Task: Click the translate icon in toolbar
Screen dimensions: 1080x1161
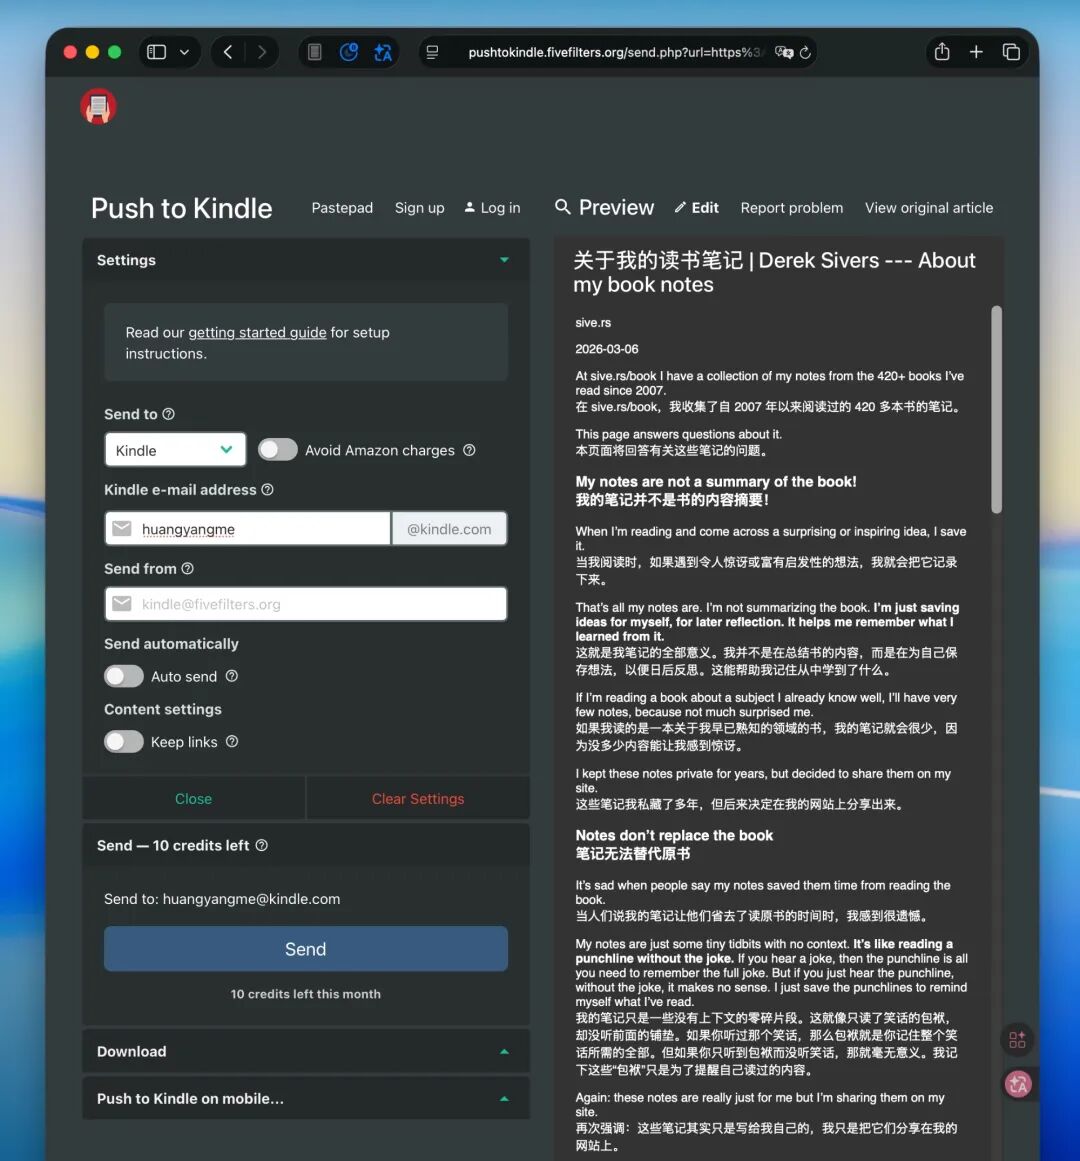Action: pyautogui.click(x=383, y=52)
